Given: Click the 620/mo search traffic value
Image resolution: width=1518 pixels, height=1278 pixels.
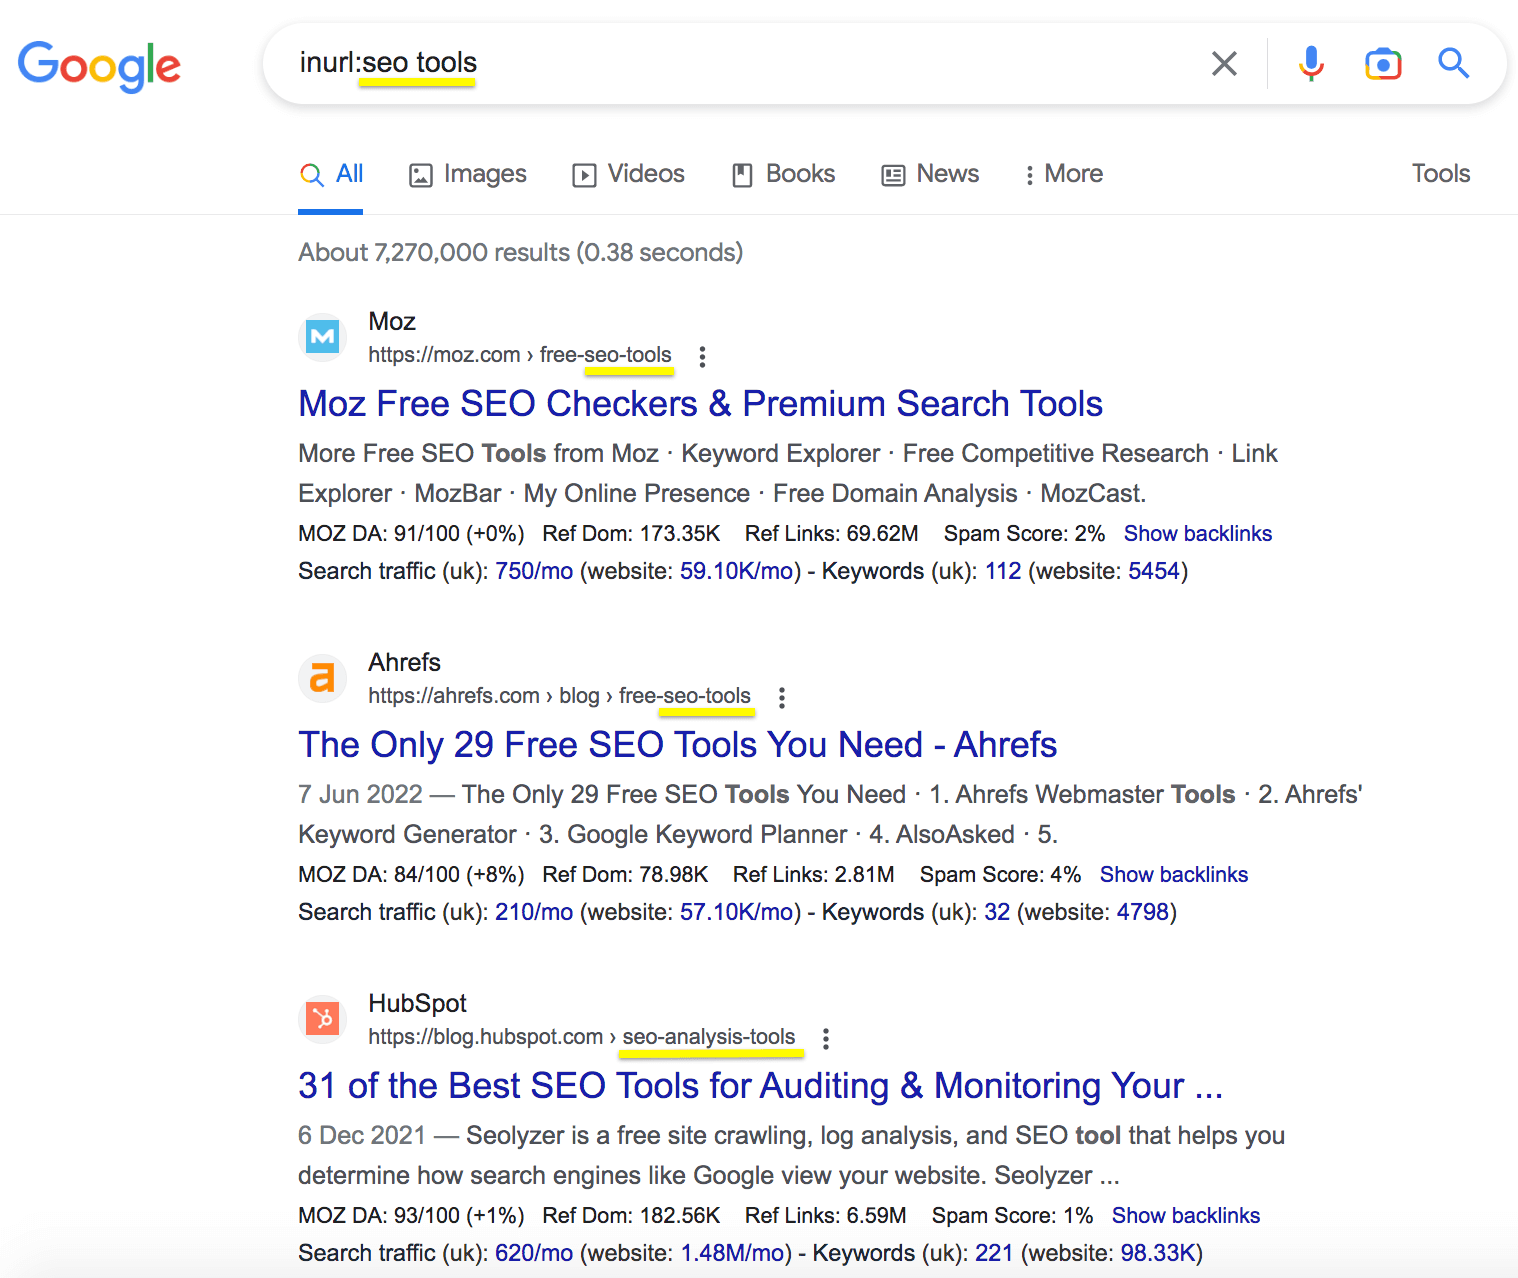Looking at the screenshot, I should tap(534, 1254).
